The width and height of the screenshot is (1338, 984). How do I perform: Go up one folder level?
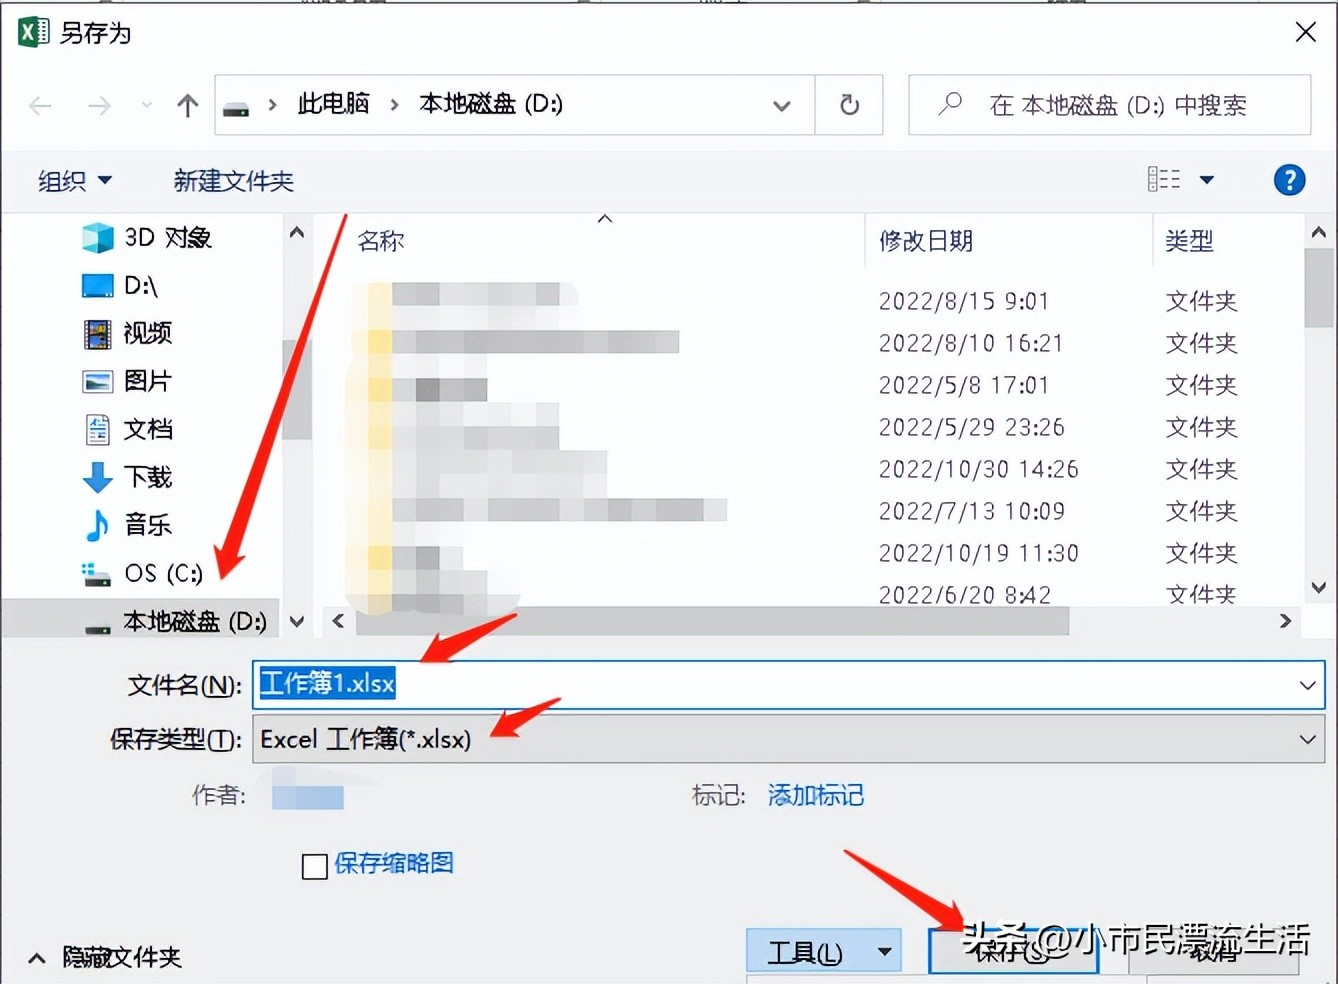click(187, 105)
